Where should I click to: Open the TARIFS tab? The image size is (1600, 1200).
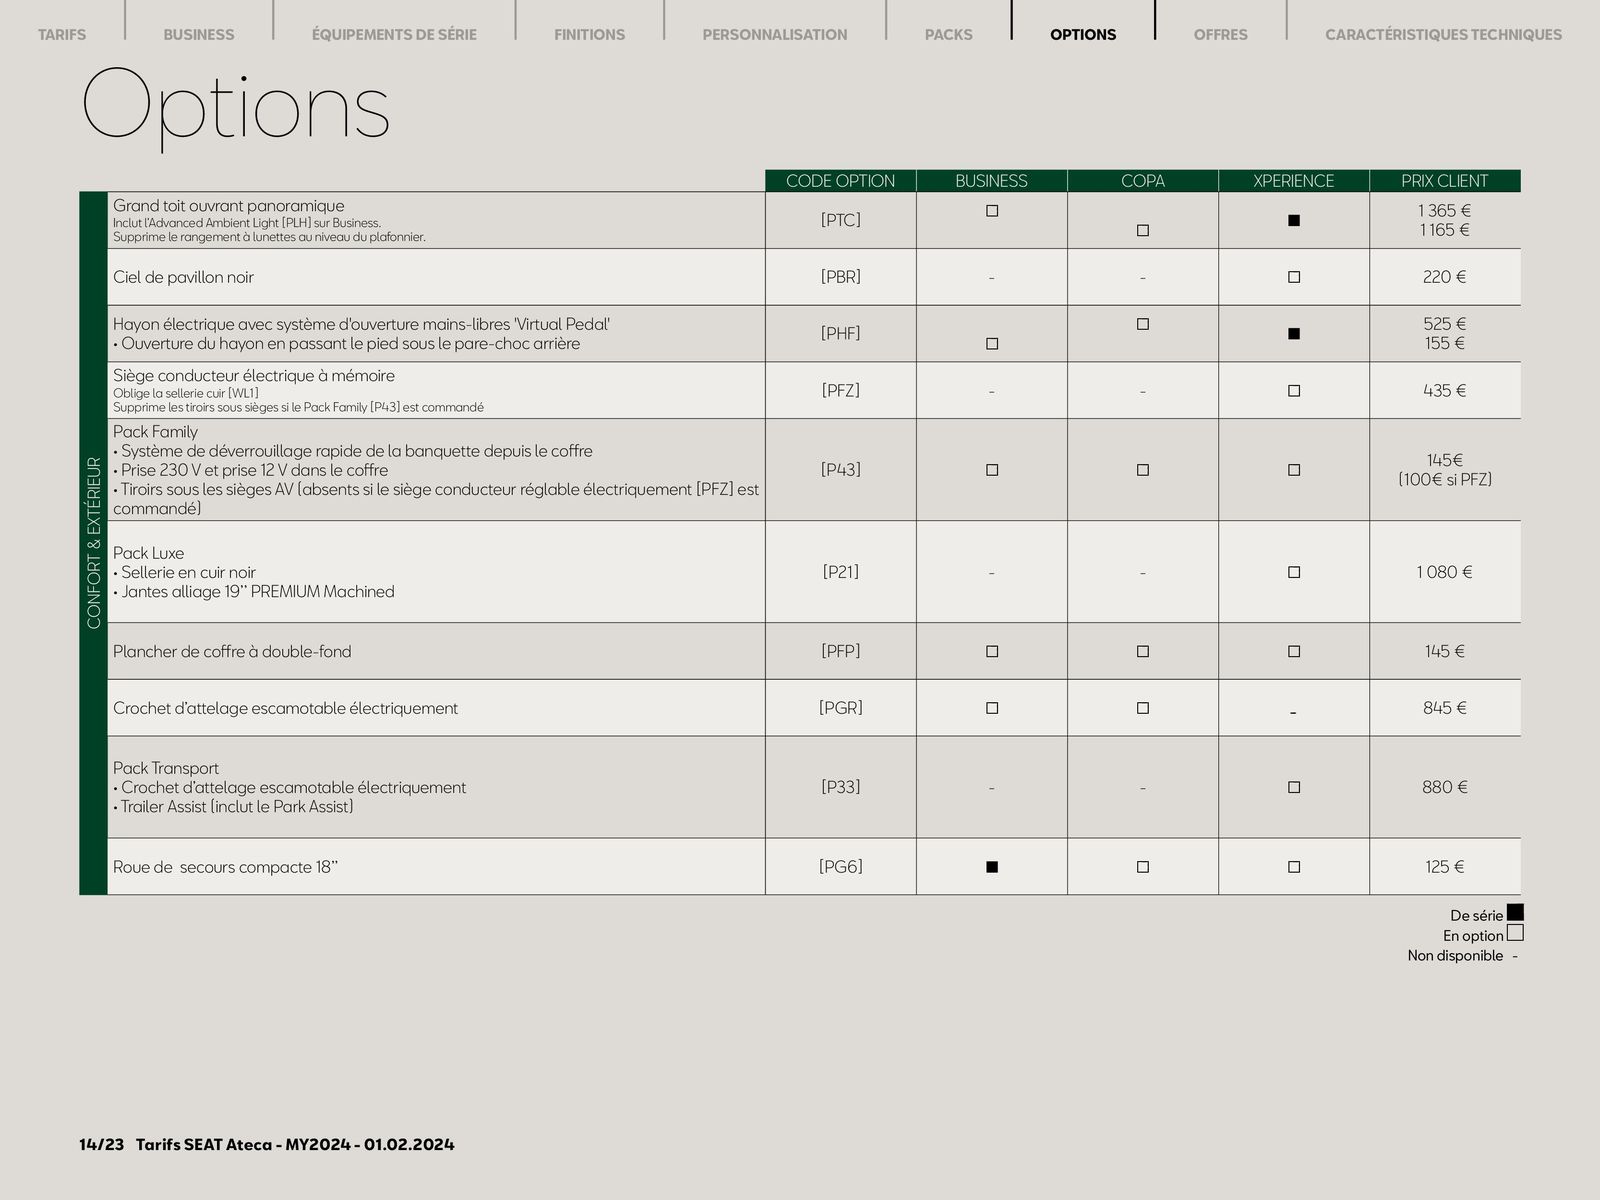(x=62, y=34)
